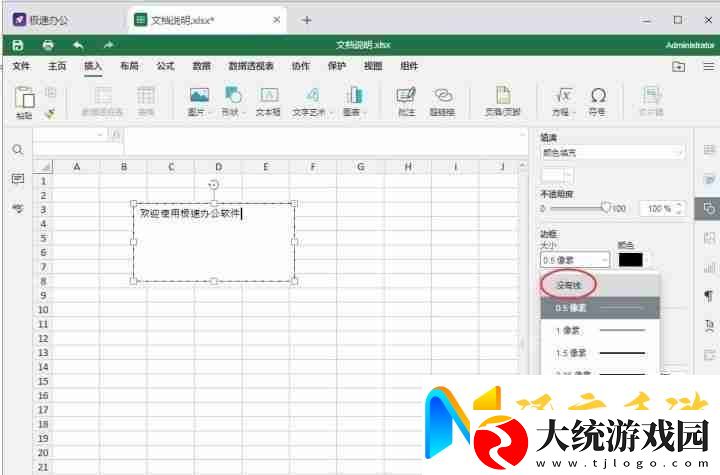Open file location folder icon
The width and height of the screenshot is (720, 475).
click(x=679, y=67)
